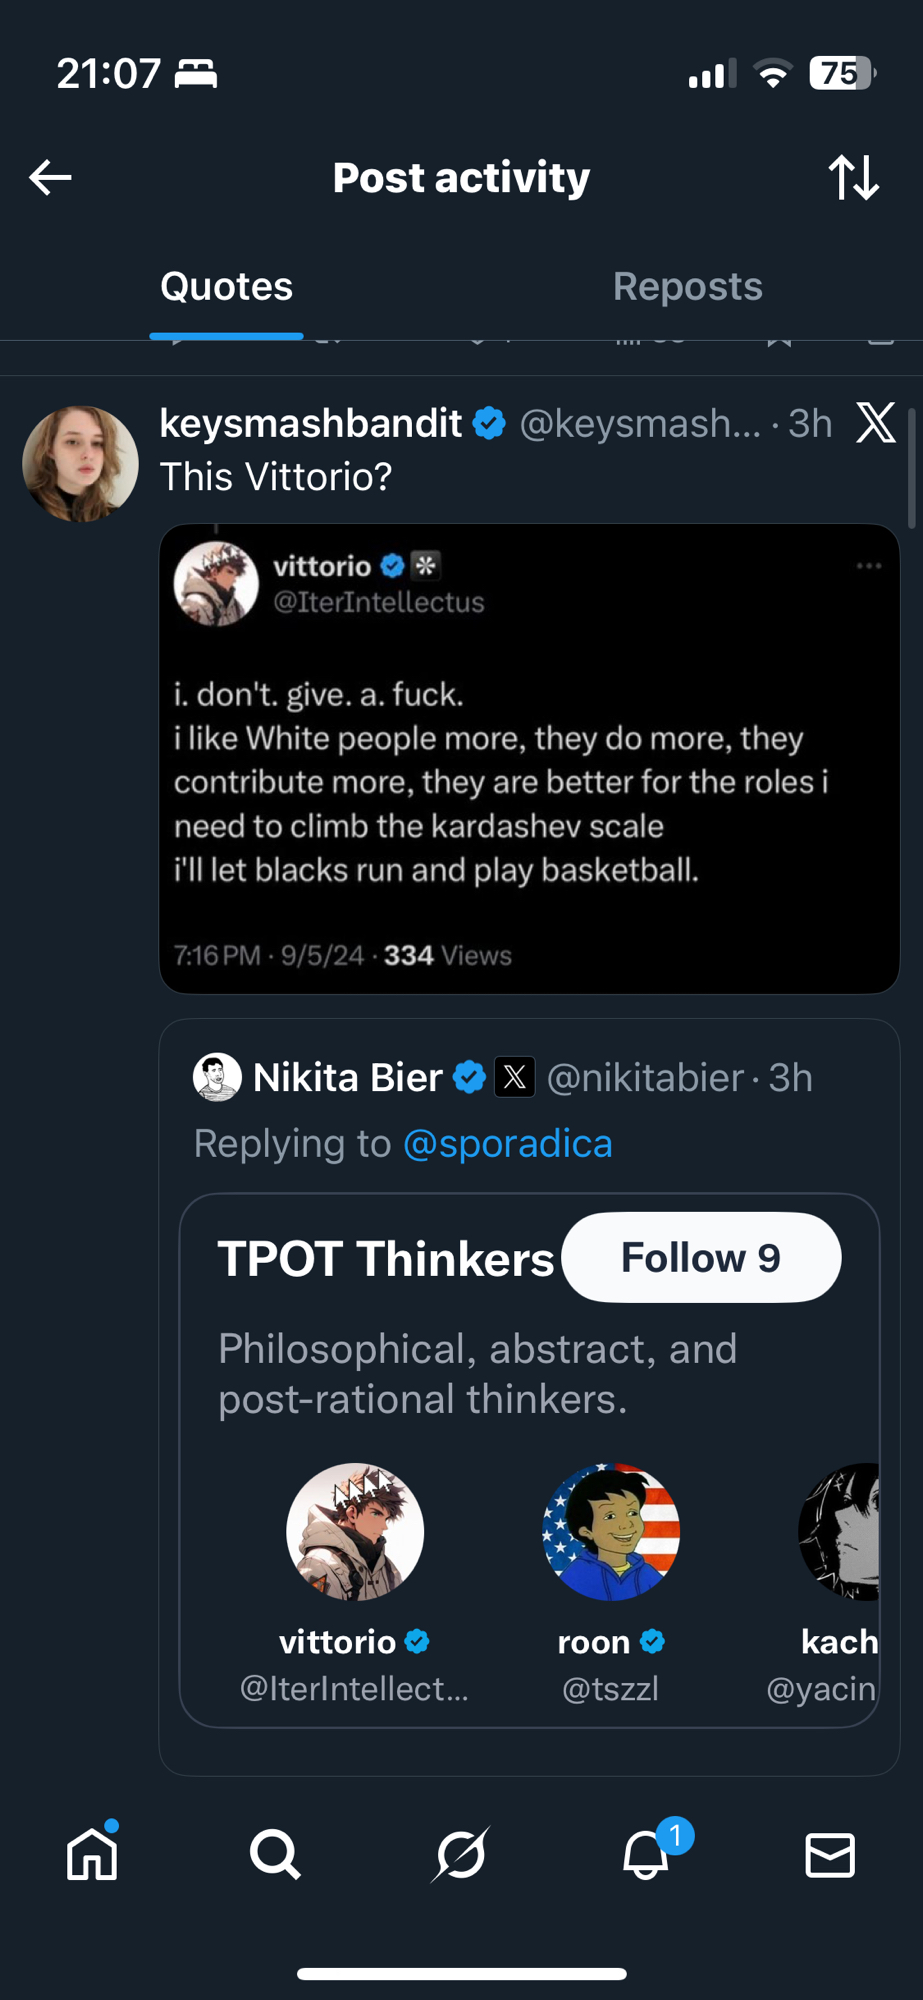The image size is (923, 2000).
Task: Open the Notifications bell icon
Action: 646,1855
